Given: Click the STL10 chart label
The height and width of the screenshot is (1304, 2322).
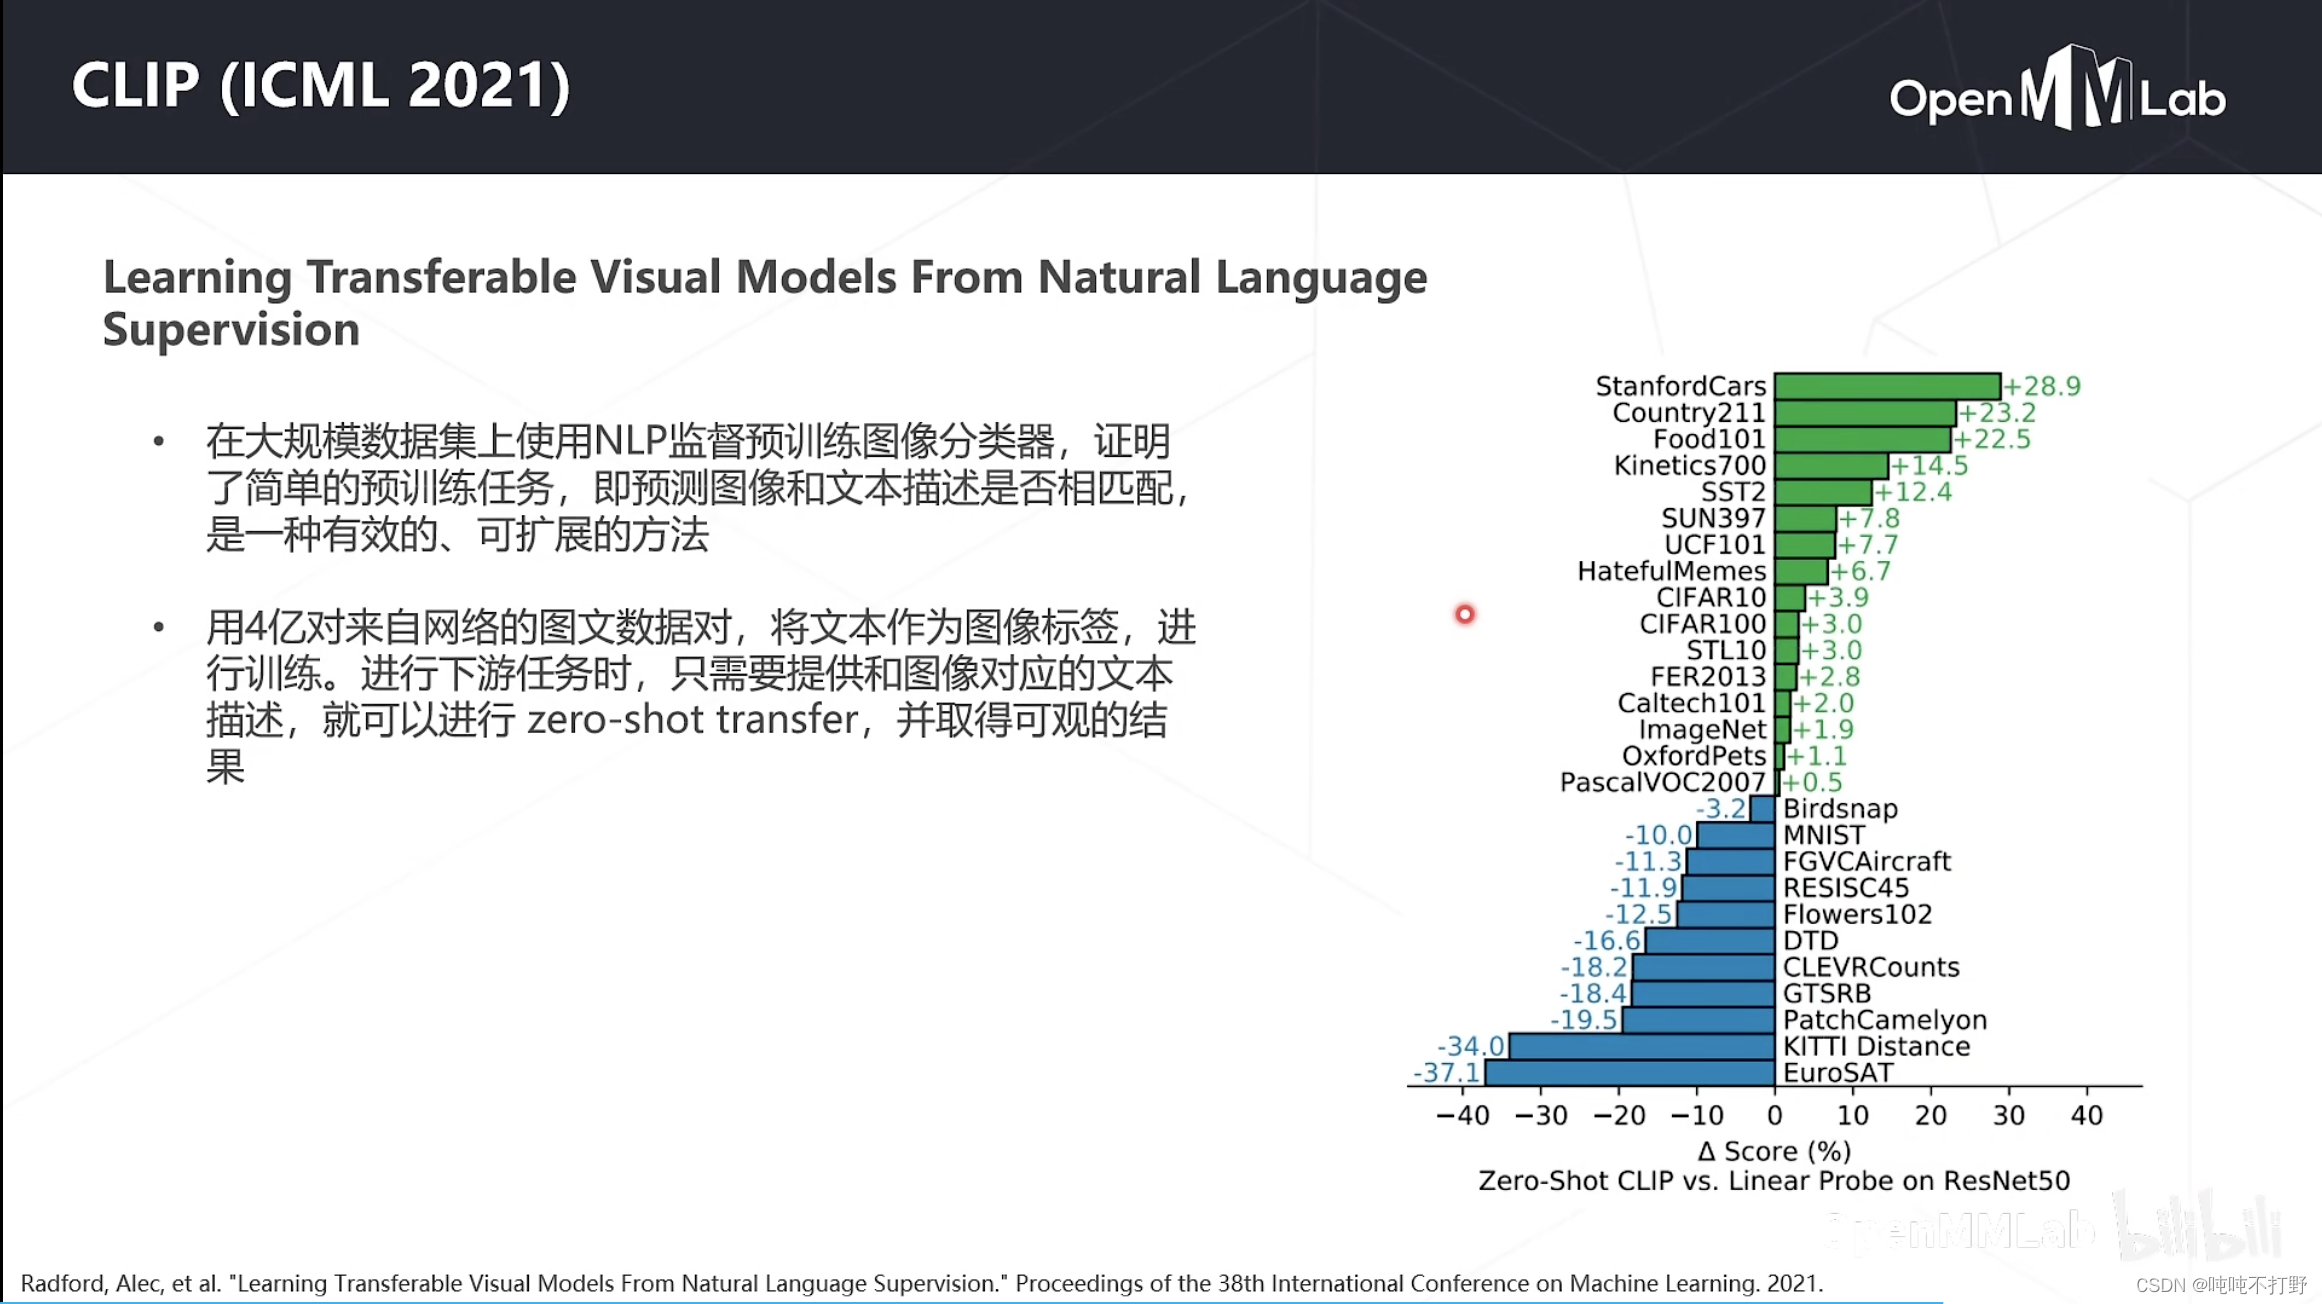Looking at the screenshot, I should coord(1727,650).
